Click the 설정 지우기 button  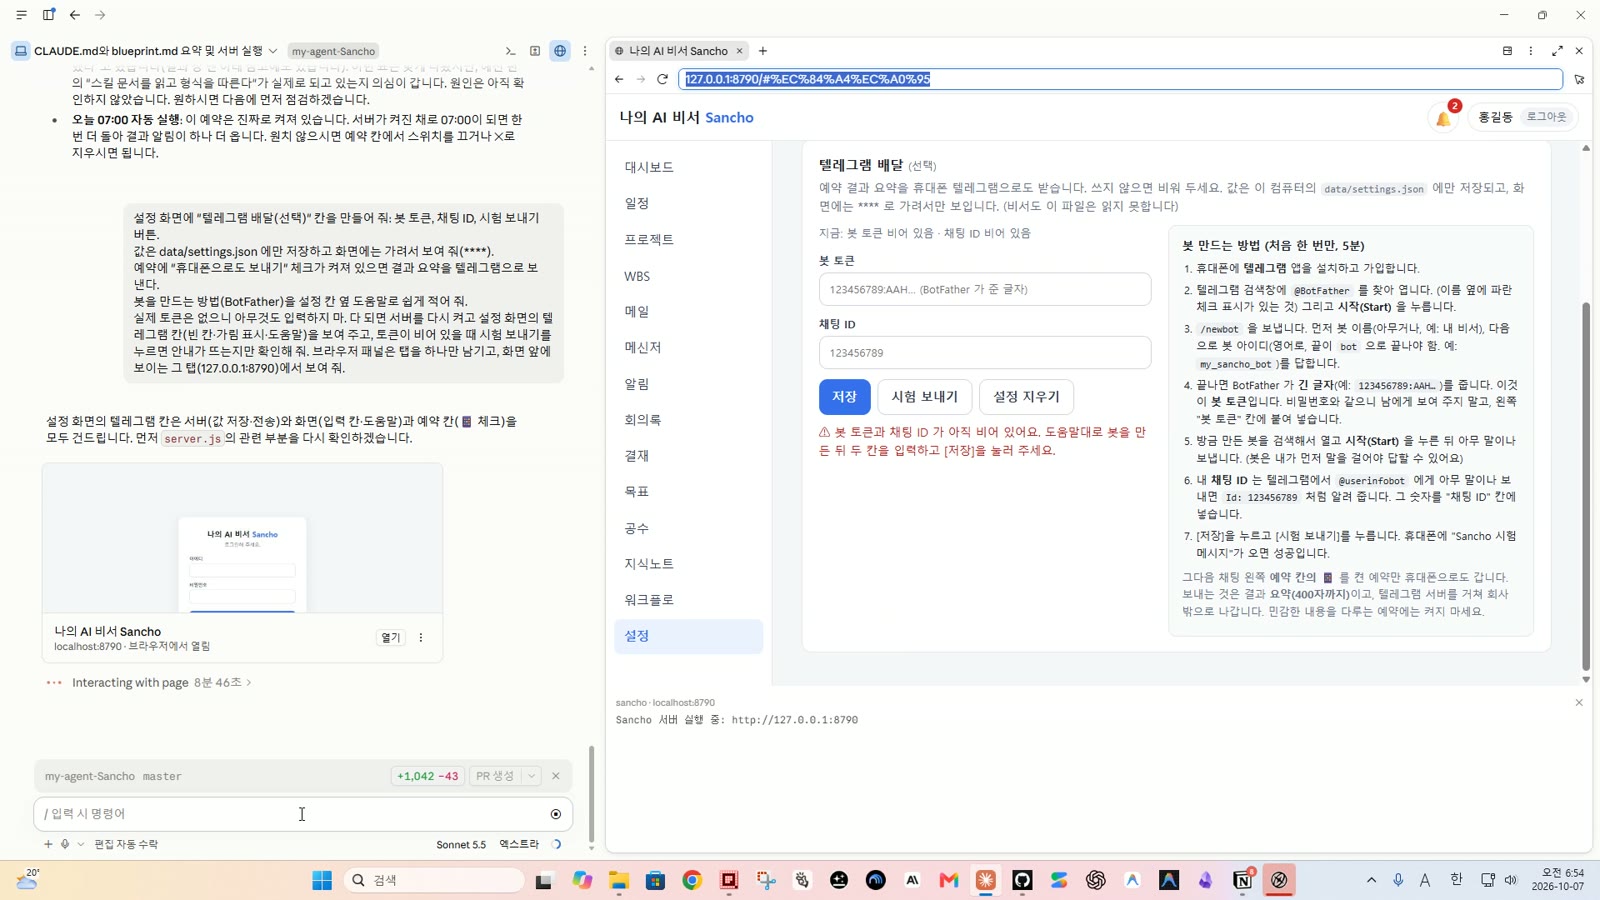click(x=1026, y=397)
